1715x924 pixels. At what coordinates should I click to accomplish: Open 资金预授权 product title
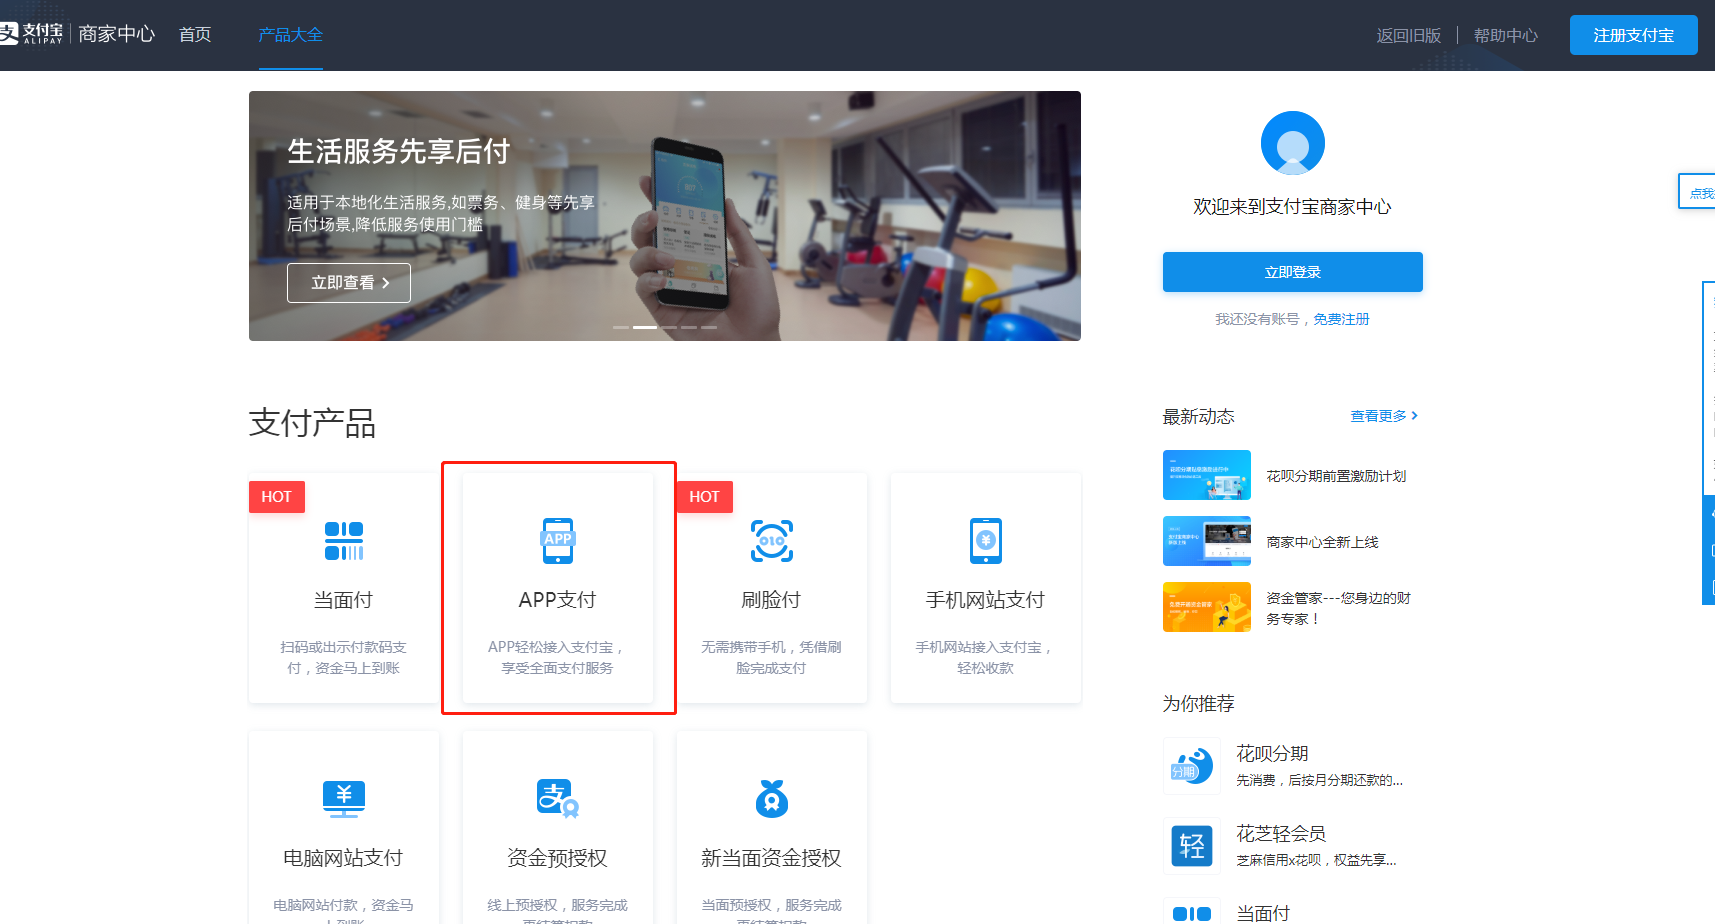[x=558, y=858]
